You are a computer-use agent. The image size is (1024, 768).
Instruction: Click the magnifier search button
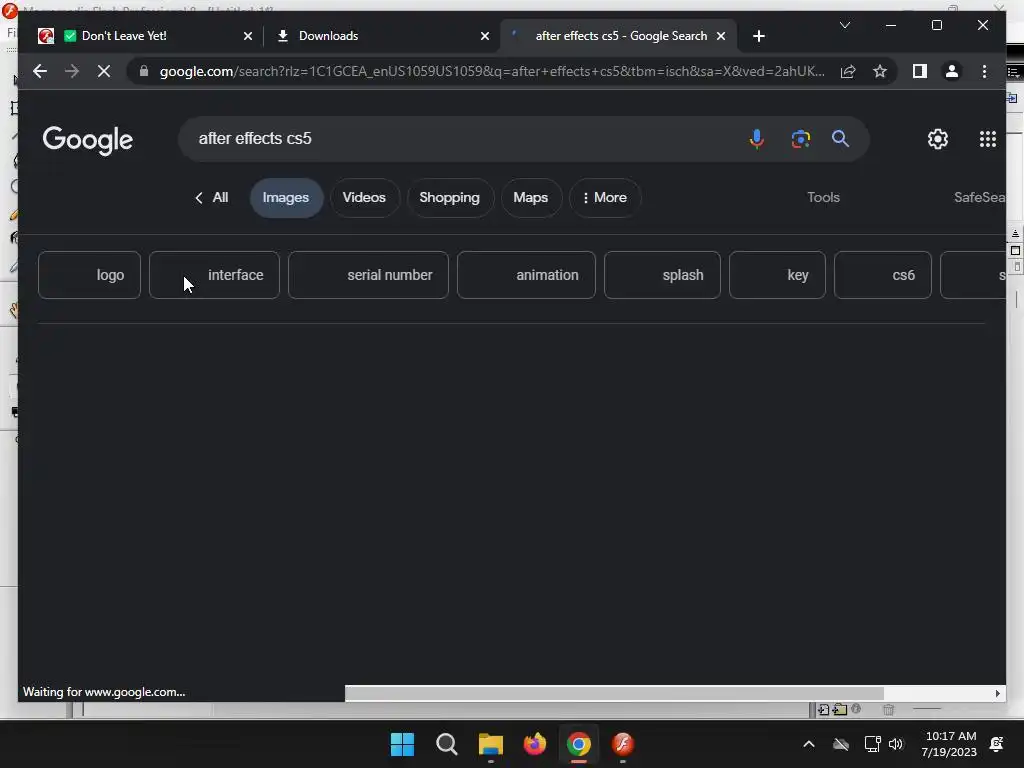pyautogui.click(x=840, y=138)
